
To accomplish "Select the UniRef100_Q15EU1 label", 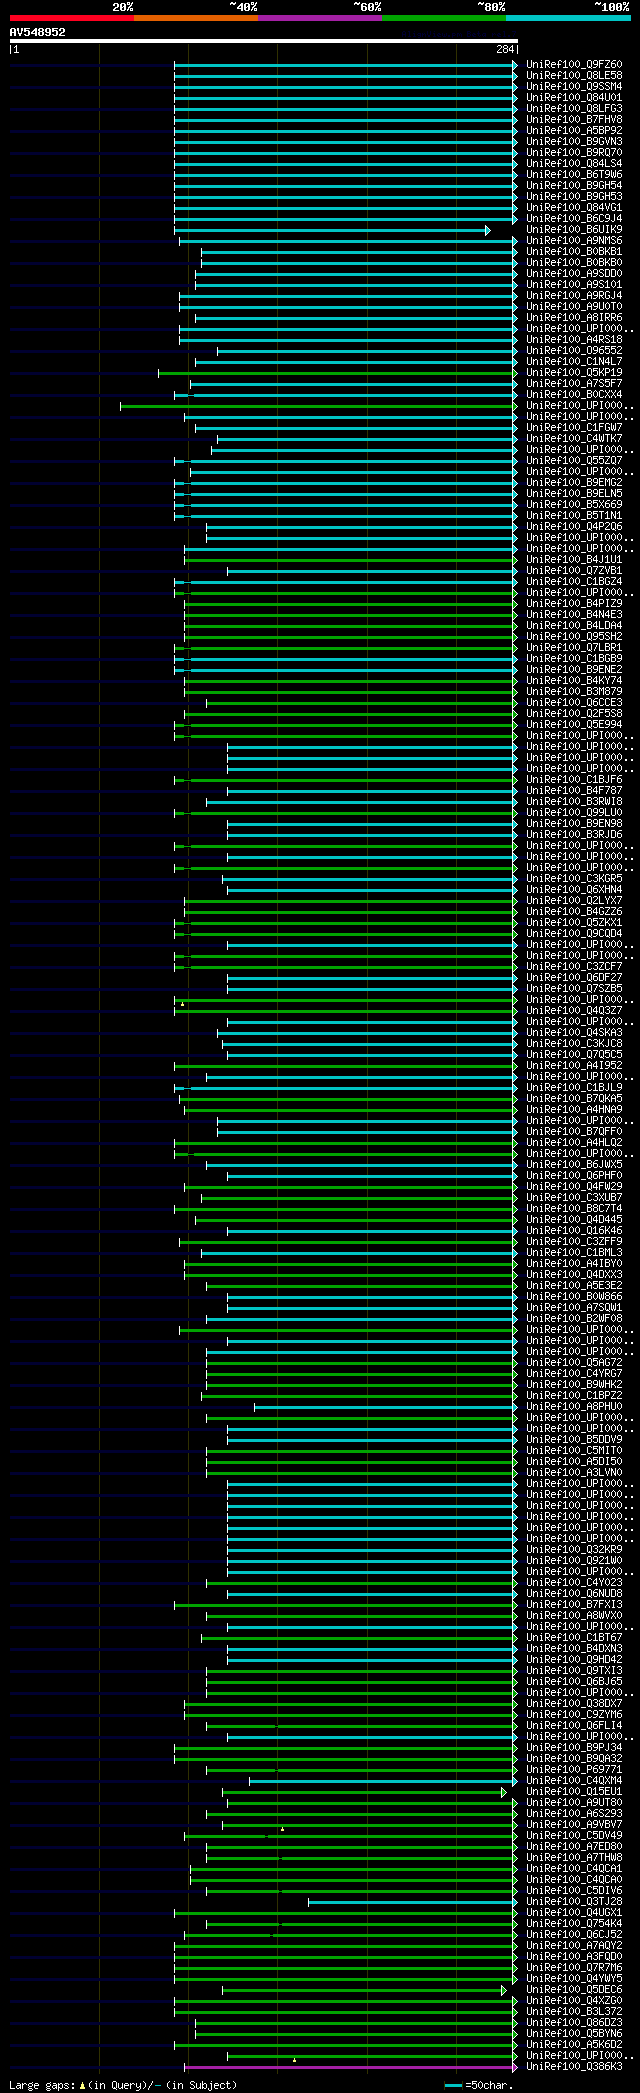I will coord(574,1792).
